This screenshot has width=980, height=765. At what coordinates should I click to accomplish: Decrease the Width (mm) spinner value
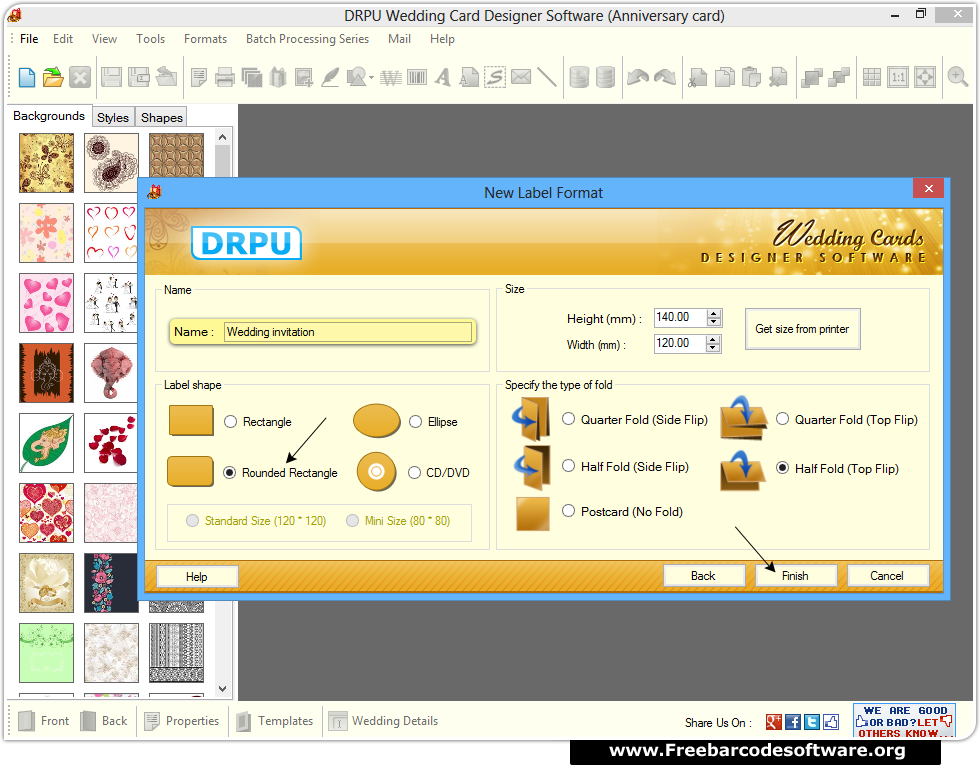(x=713, y=348)
